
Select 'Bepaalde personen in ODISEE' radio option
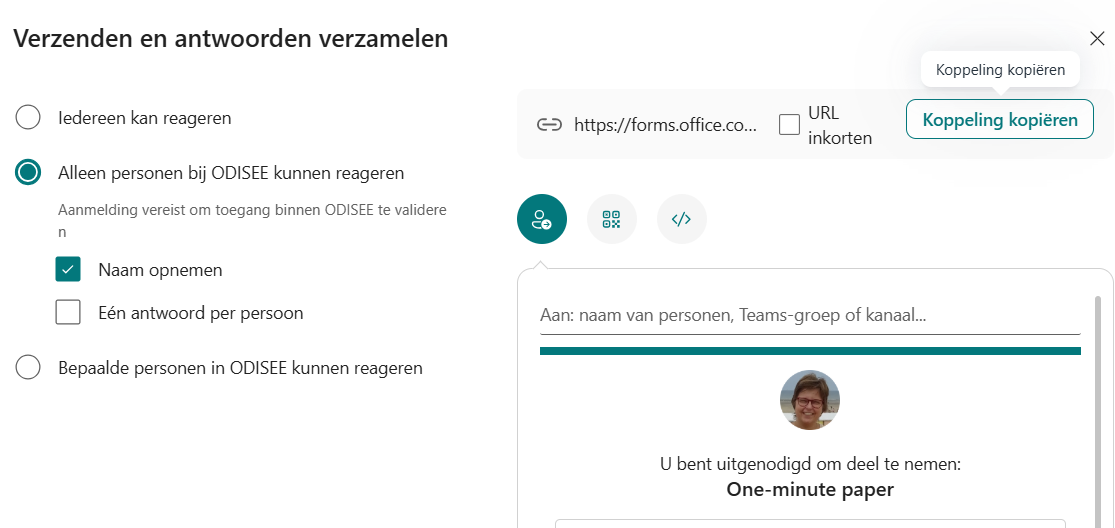pyautogui.click(x=28, y=368)
